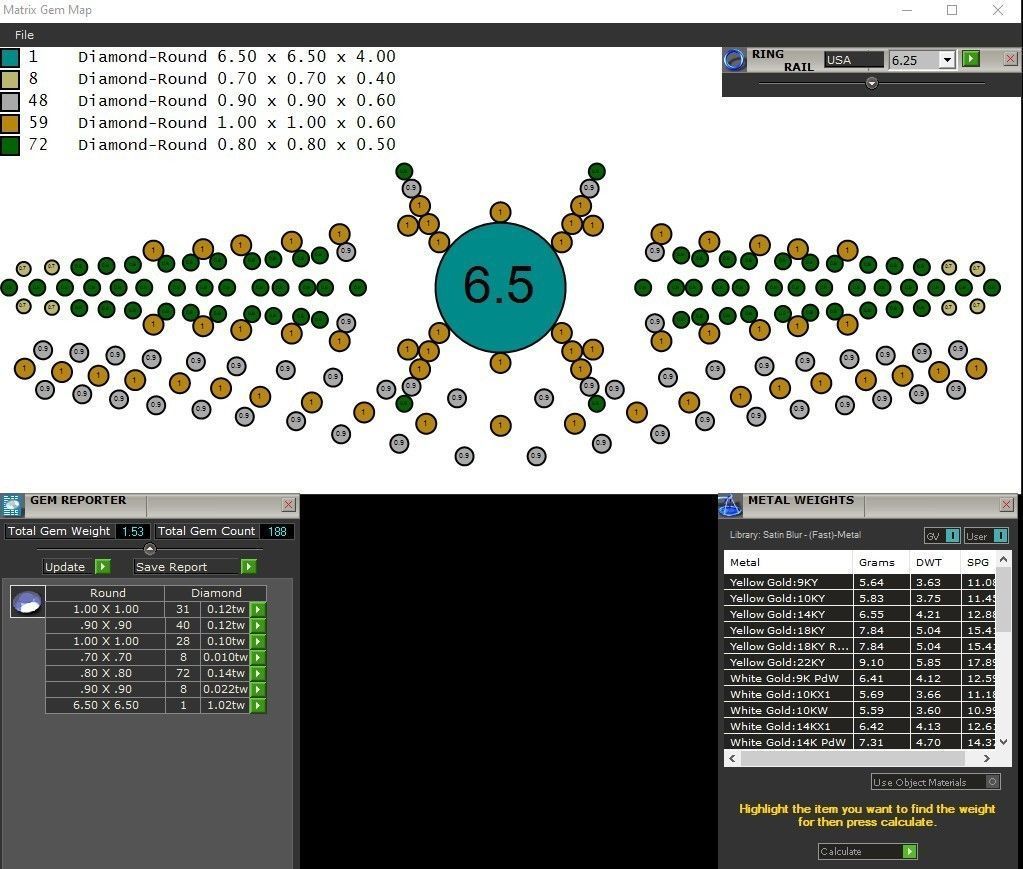
Task: Click the green arrow beside Update
Action: tap(103, 566)
